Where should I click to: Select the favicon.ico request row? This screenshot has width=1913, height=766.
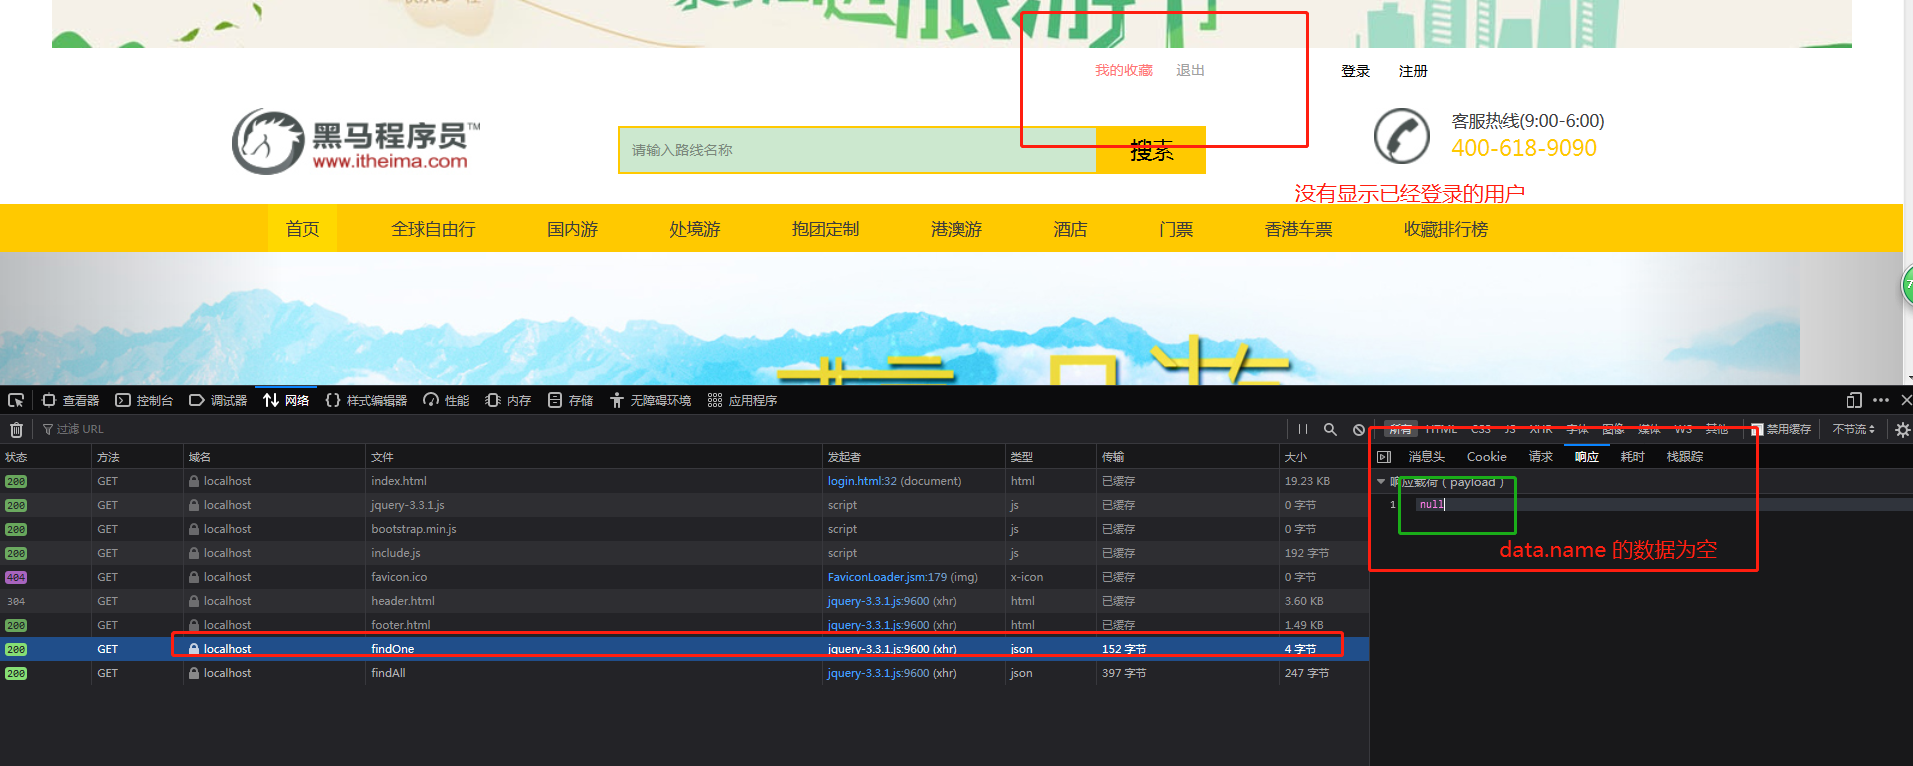click(684, 577)
